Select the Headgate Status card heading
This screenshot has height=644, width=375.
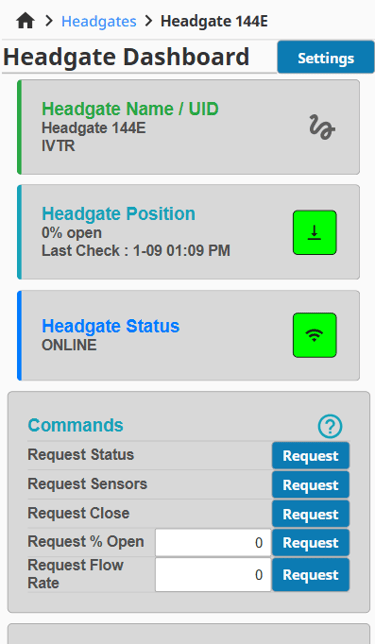110,326
